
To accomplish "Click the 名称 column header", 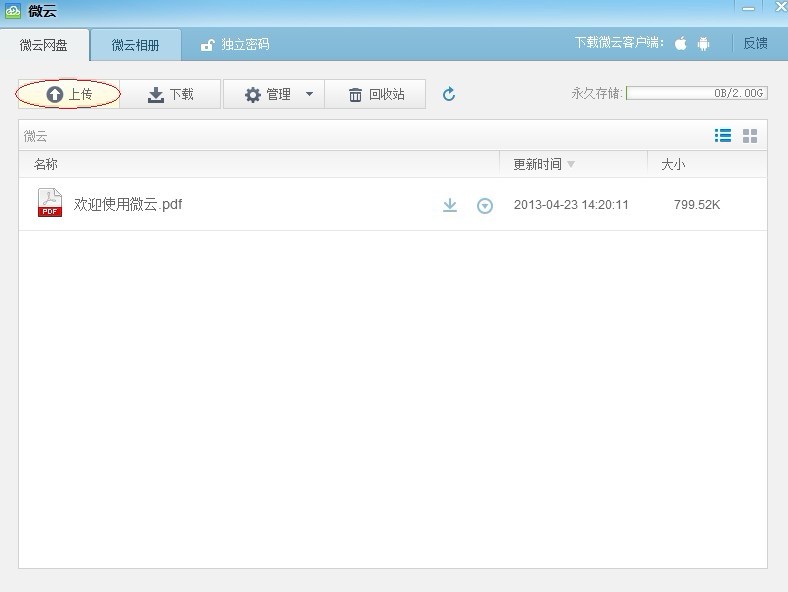I will tap(46, 164).
